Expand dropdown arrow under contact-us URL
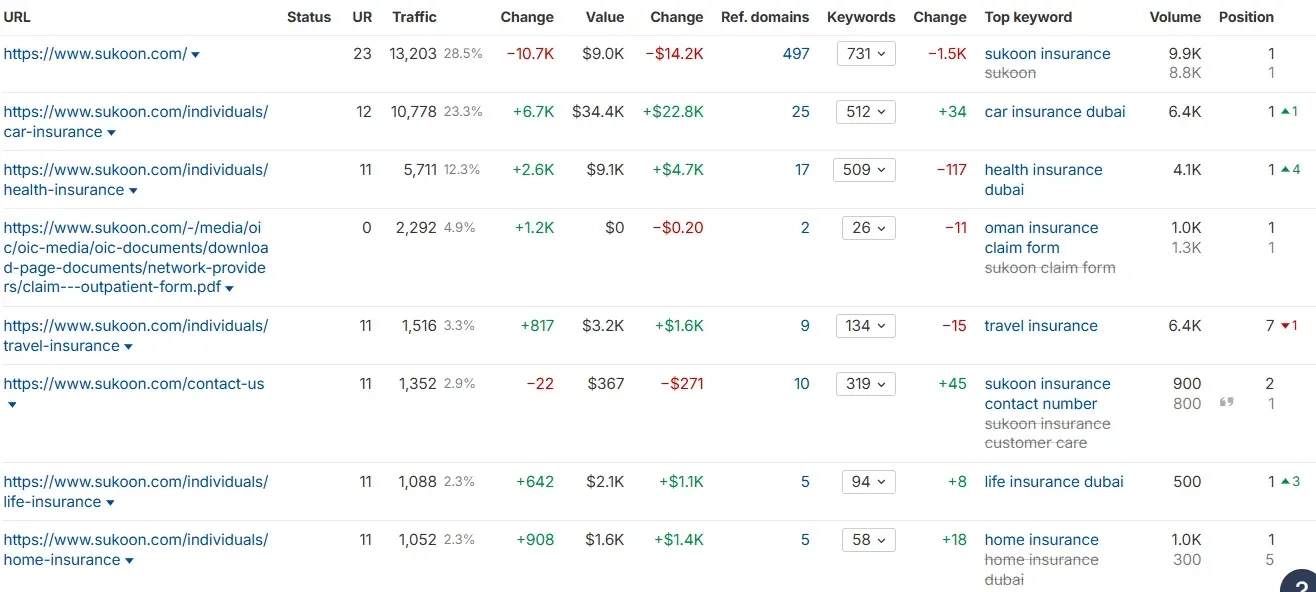This screenshot has height=592, width=1316. point(12,405)
